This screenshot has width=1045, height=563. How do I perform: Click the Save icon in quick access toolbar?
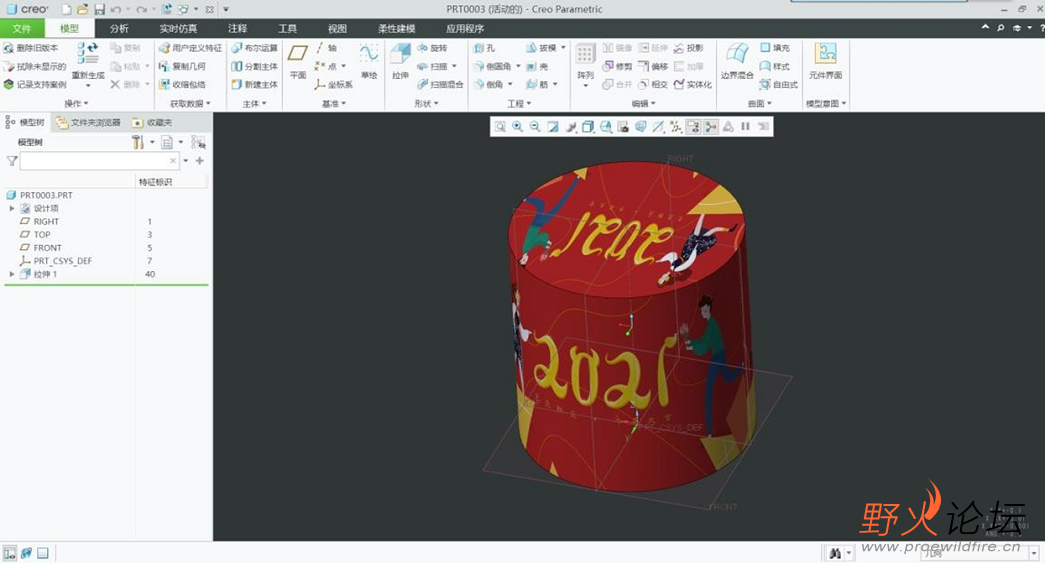coord(99,9)
